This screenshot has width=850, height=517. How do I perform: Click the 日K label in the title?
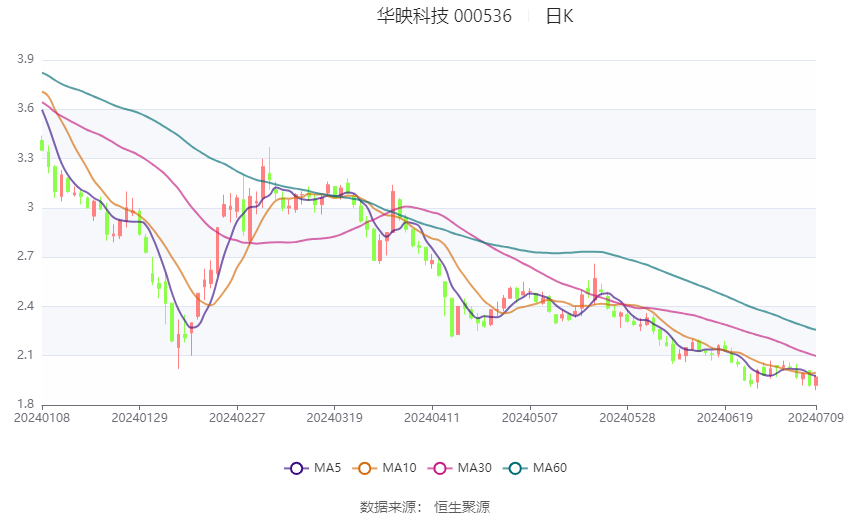pos(559,16)
